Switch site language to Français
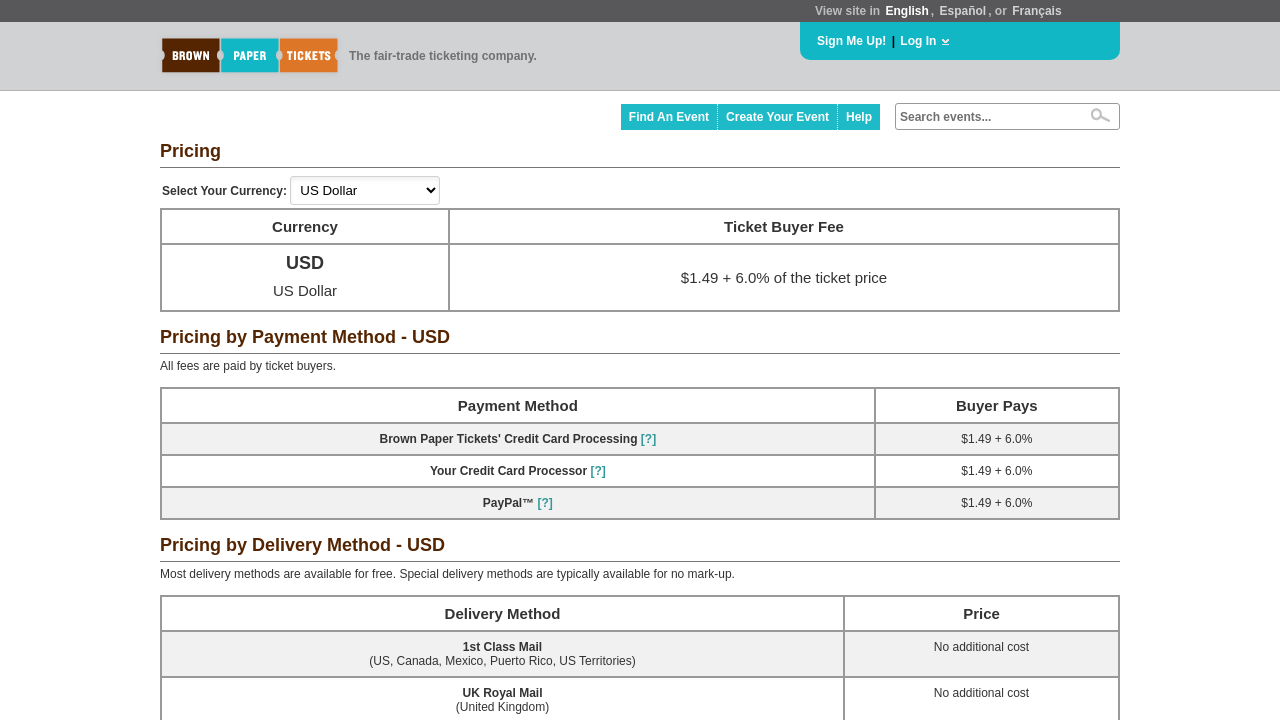This screenshot has height=720, width=1280. point(1036,11)
